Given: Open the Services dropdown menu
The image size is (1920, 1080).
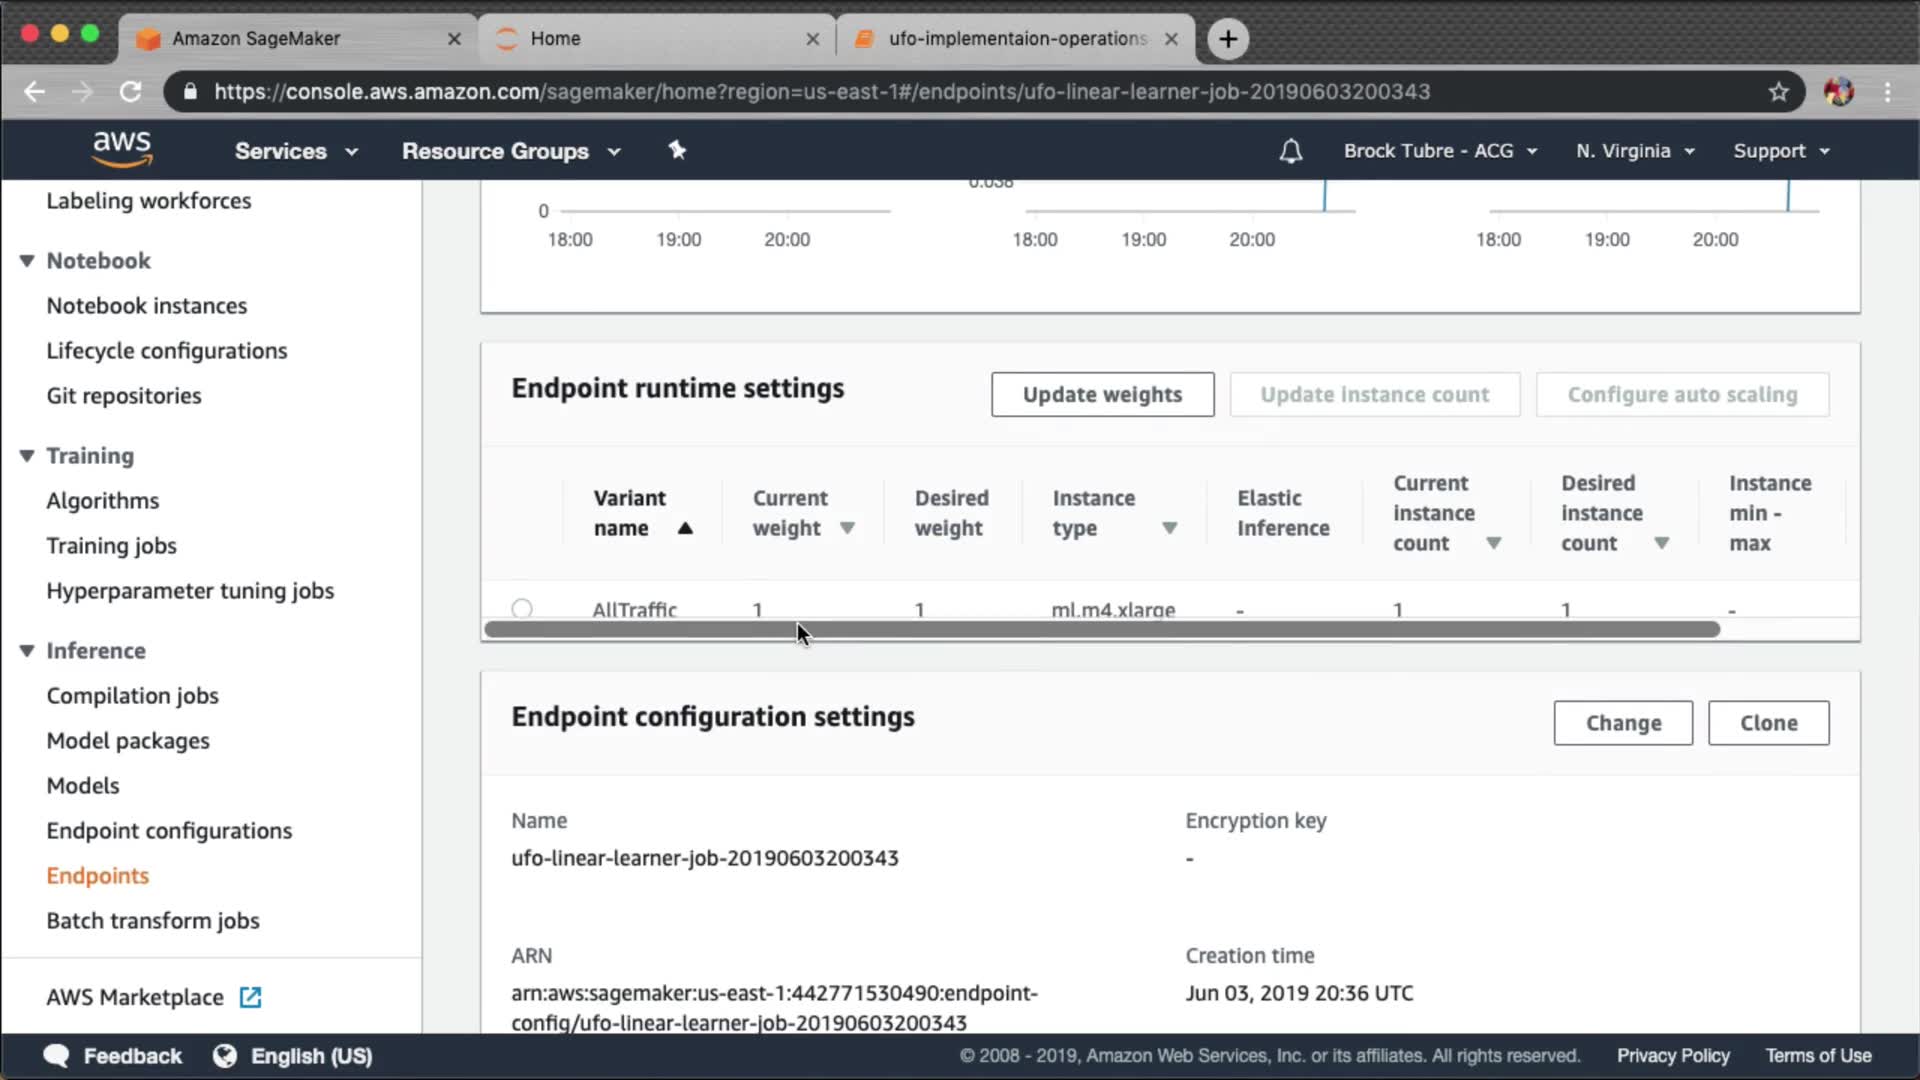Looking at the screenshot, I should pos(296,151).
